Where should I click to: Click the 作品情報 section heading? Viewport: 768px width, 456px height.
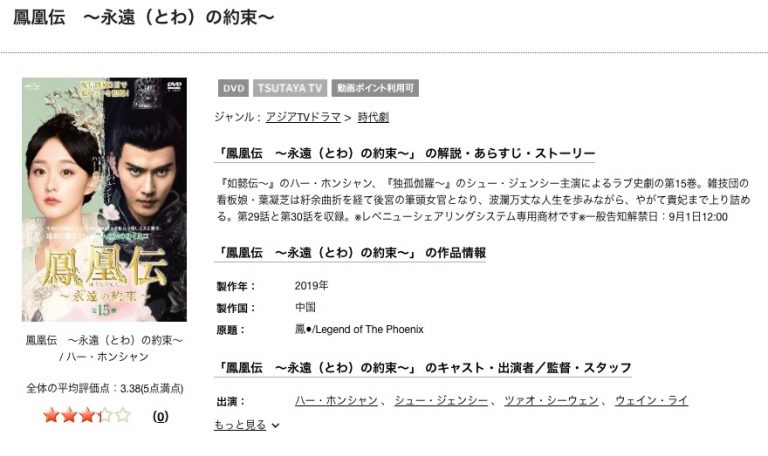coord(350,253)
